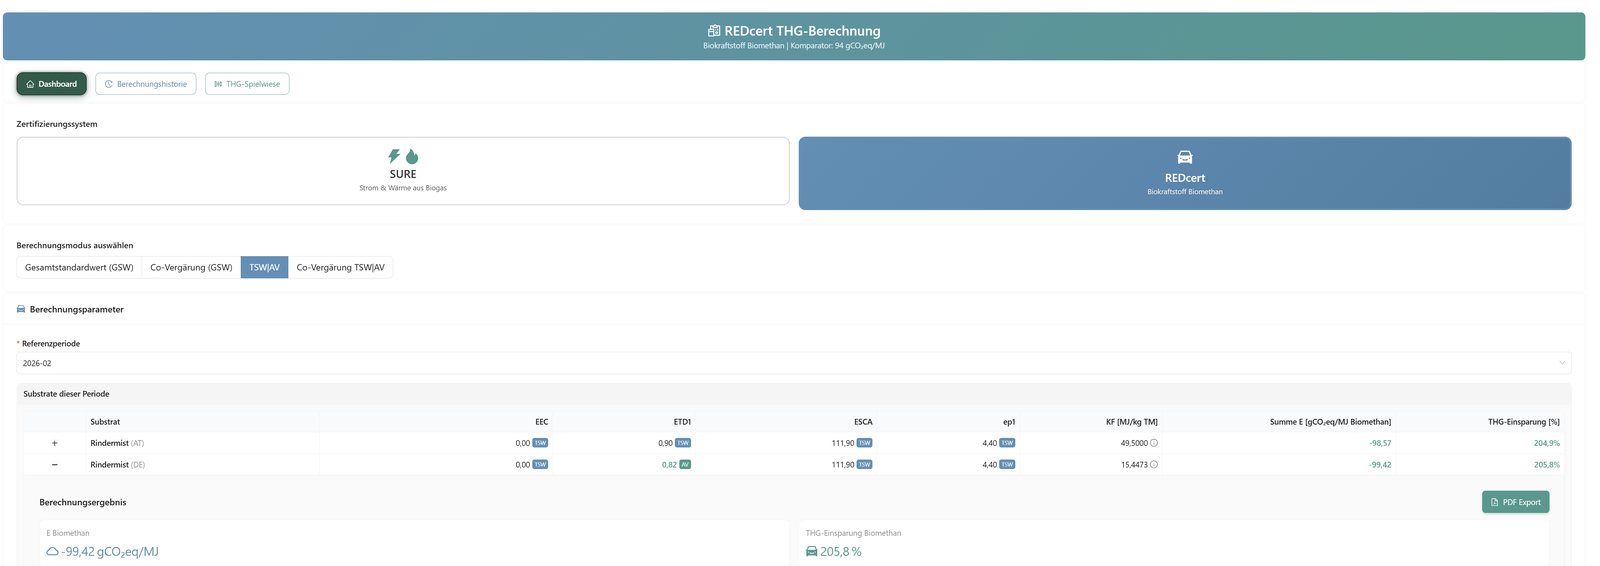This screenshot has height=566, width=1600.
Task: Click the car icon beside 205,8 % value
Action: pyautogui.click(x=812, y=551)
